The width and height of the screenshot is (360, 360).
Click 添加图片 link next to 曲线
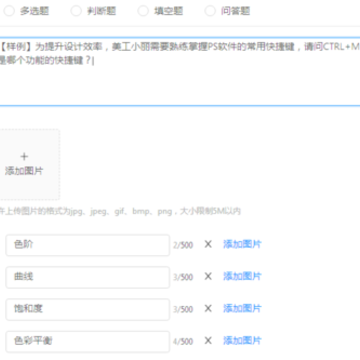(242, 276)
